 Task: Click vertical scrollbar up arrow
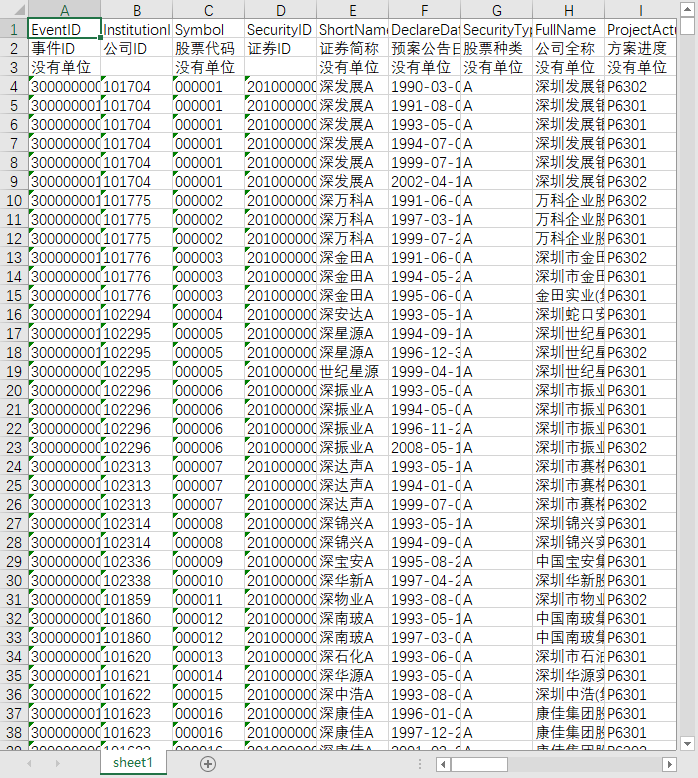click(687, 9)
